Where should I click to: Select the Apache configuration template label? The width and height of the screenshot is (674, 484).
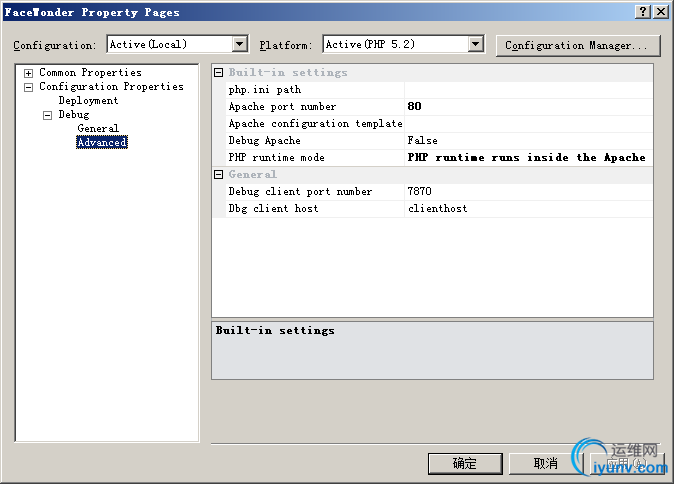316,124
